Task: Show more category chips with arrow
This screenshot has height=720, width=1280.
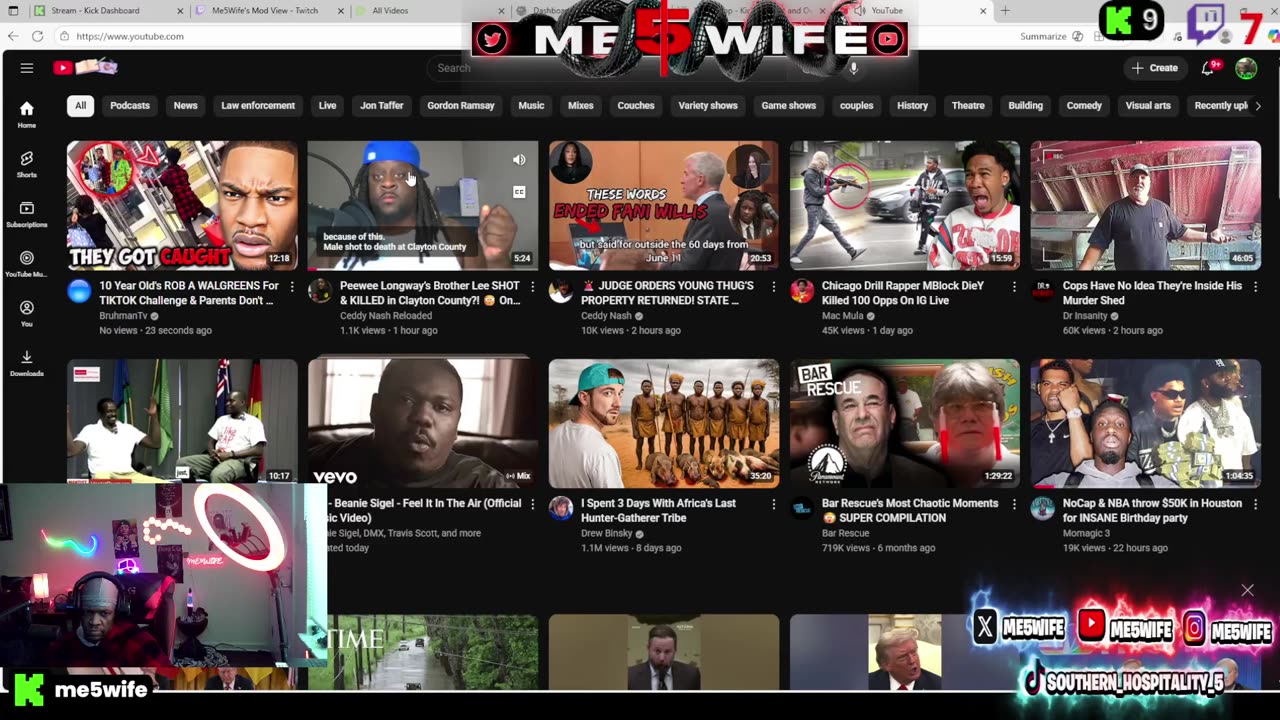Action: pyautogui.click(x=1257, y=106)
